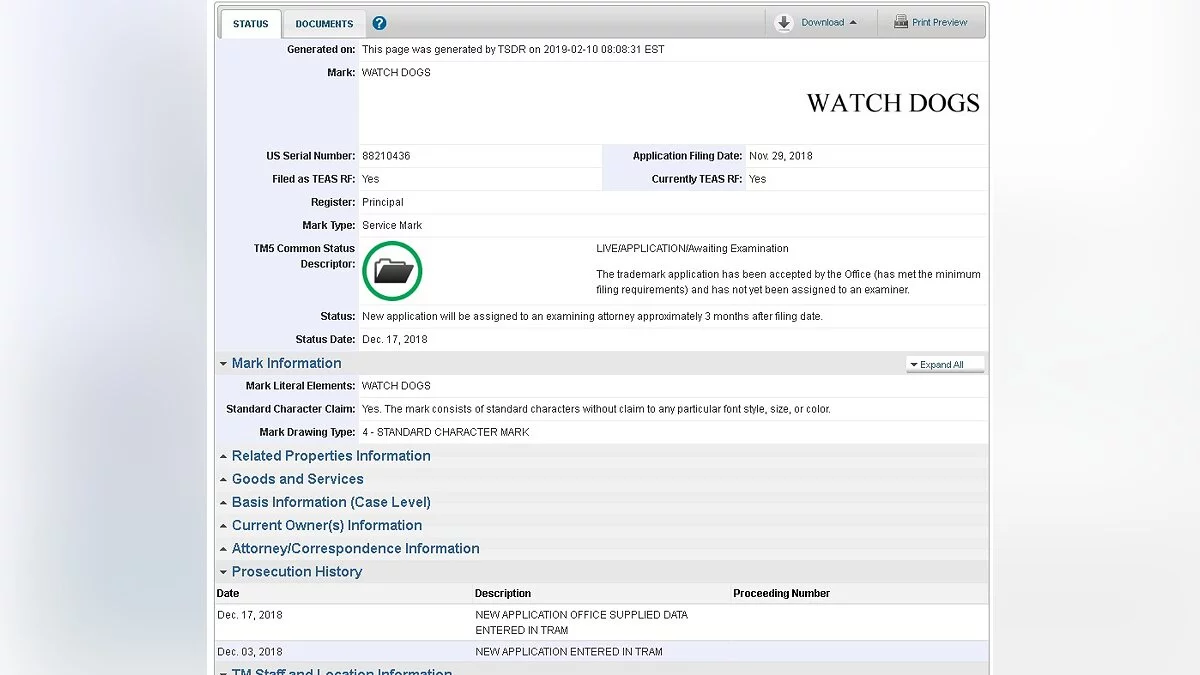Click the large WATCH DOGS mark image
1200x675 pixels.
892,103
